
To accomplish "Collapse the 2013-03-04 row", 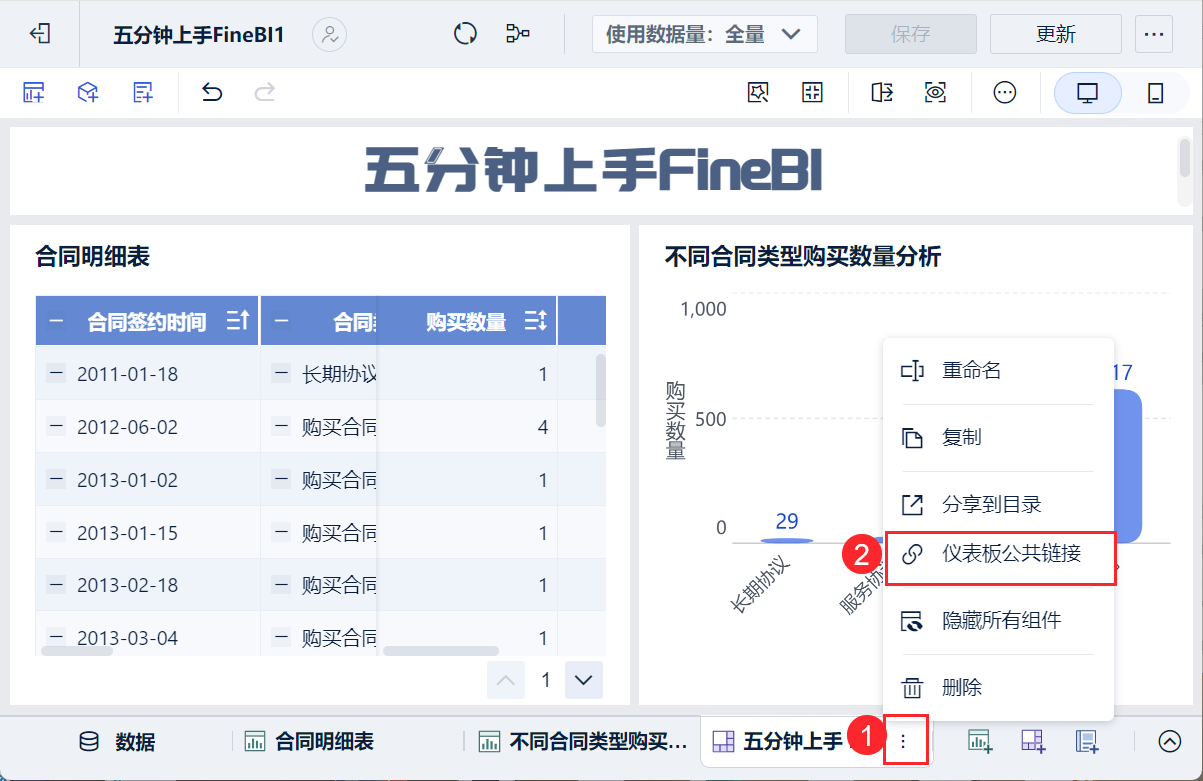I will pos(56,637).
